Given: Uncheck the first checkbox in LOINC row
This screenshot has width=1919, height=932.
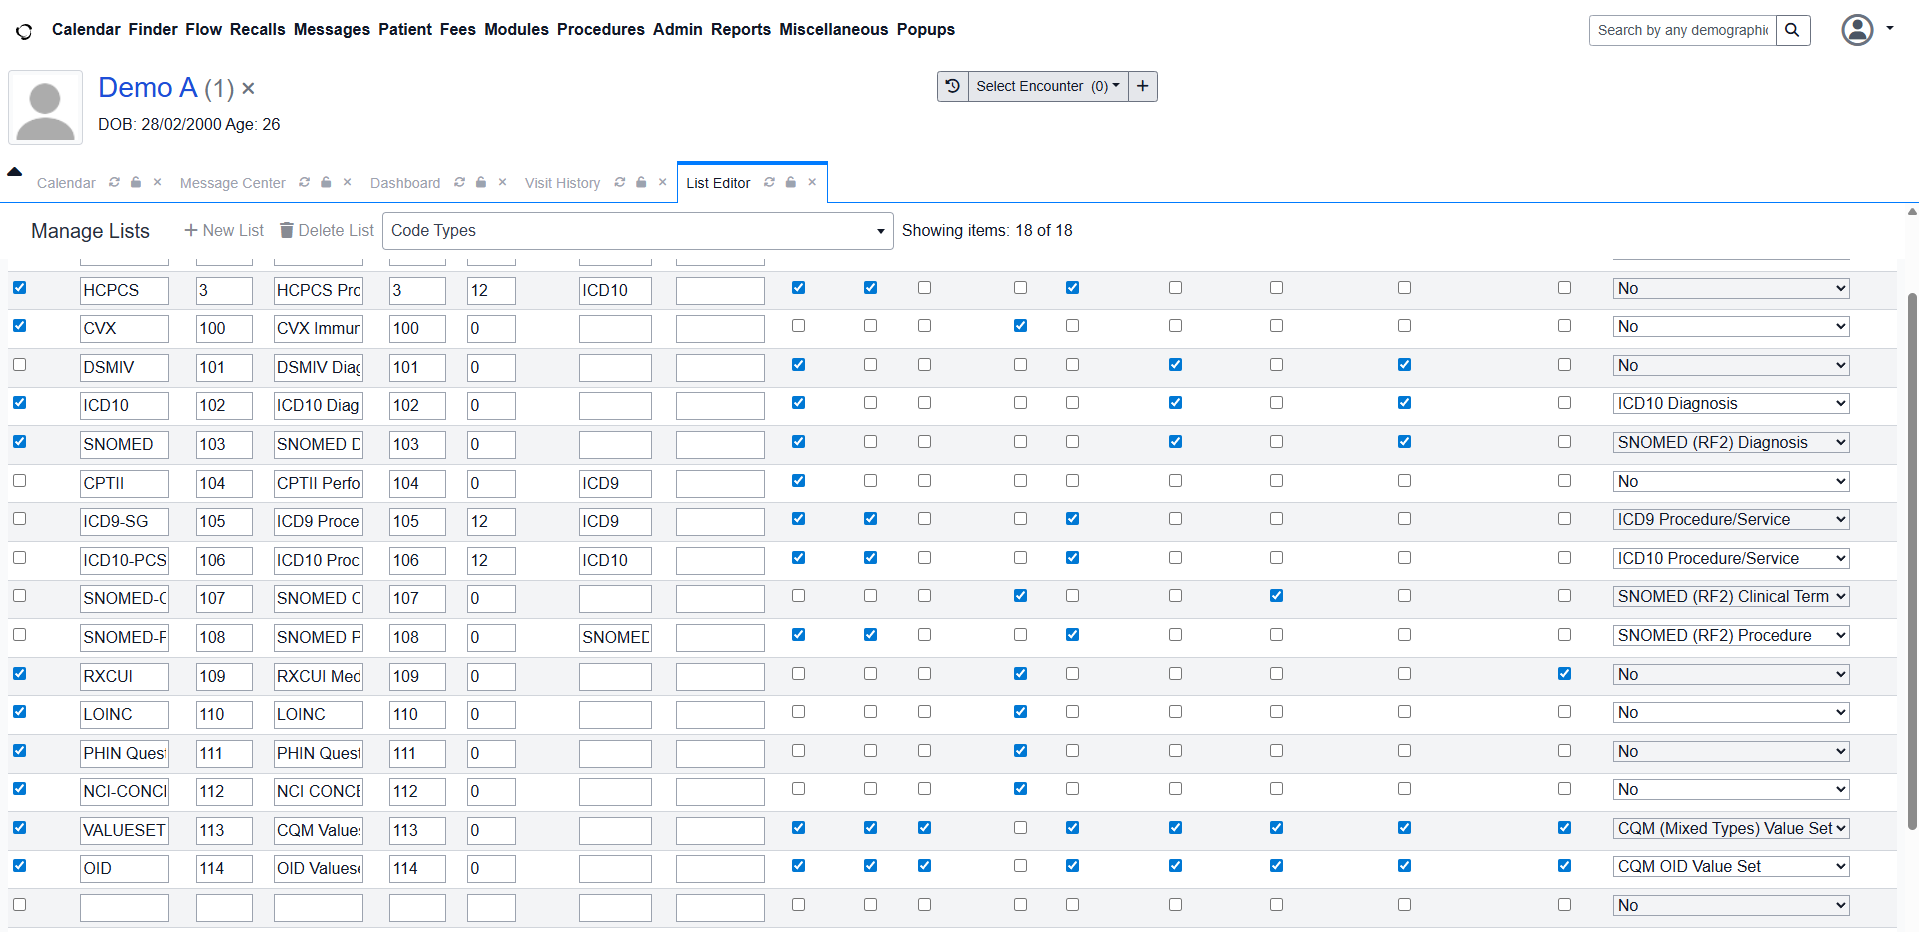Looking at the screenshot, I should [x=20, y=712].
